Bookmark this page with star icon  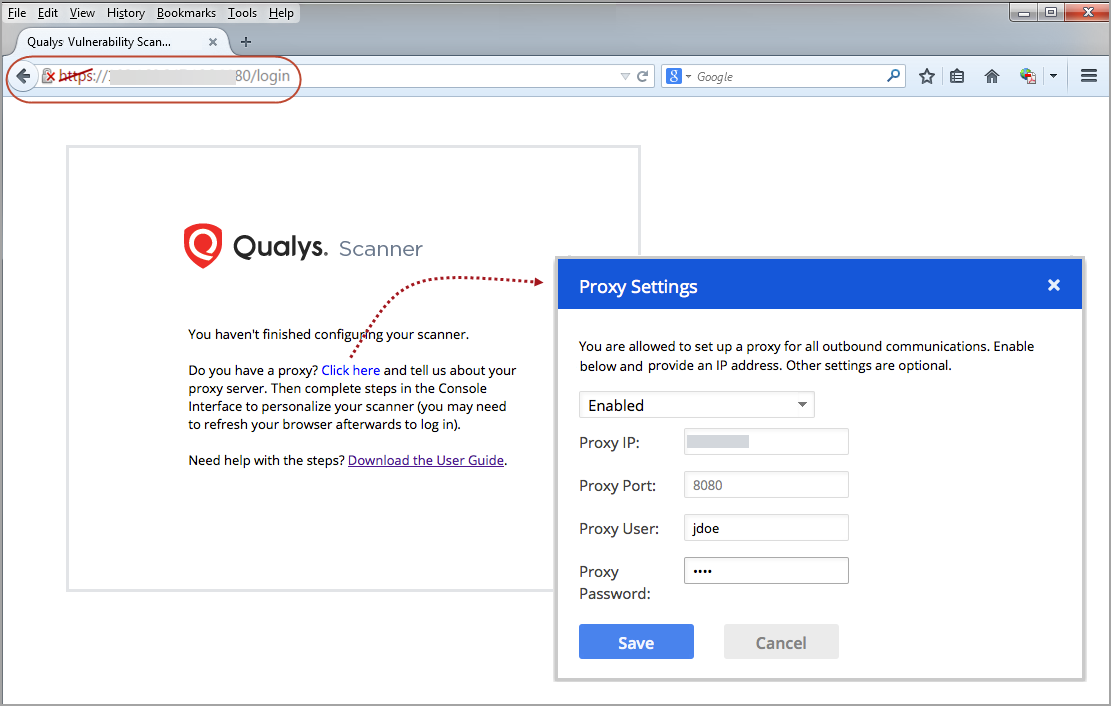(x=927, y=76)
